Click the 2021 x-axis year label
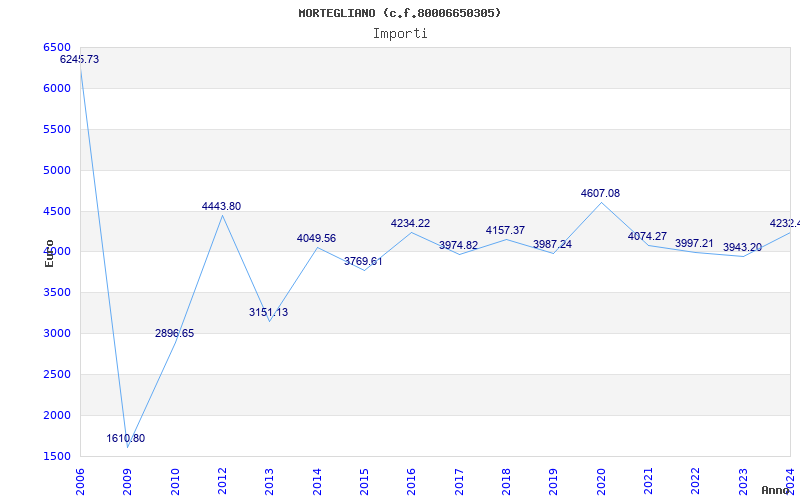Image resolution: width=800 pixels, height=500 pixels. click(648, 482)
